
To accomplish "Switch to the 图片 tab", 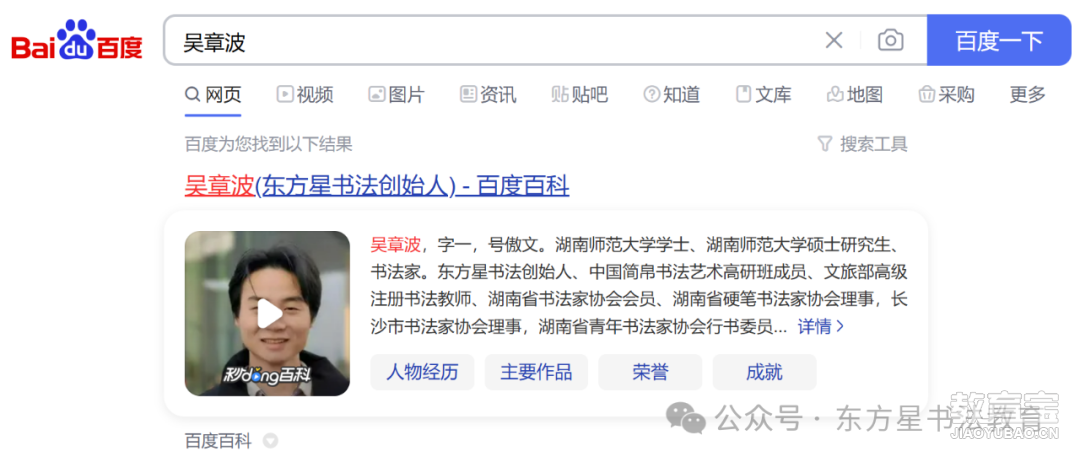I will tap(397, 94).
